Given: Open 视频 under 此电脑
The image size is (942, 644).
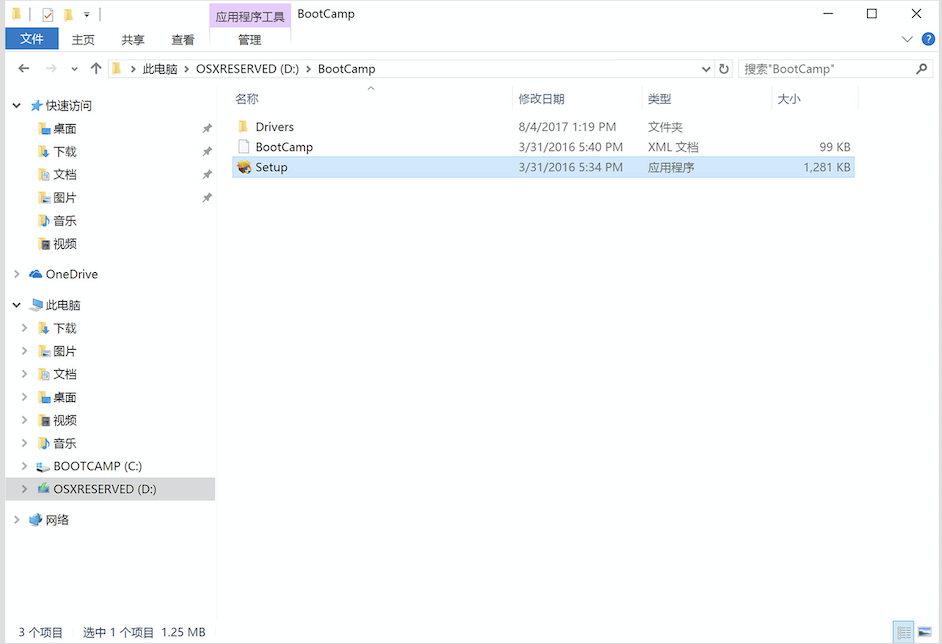Looking at the screenshot, I should click(x=65, y=420).
